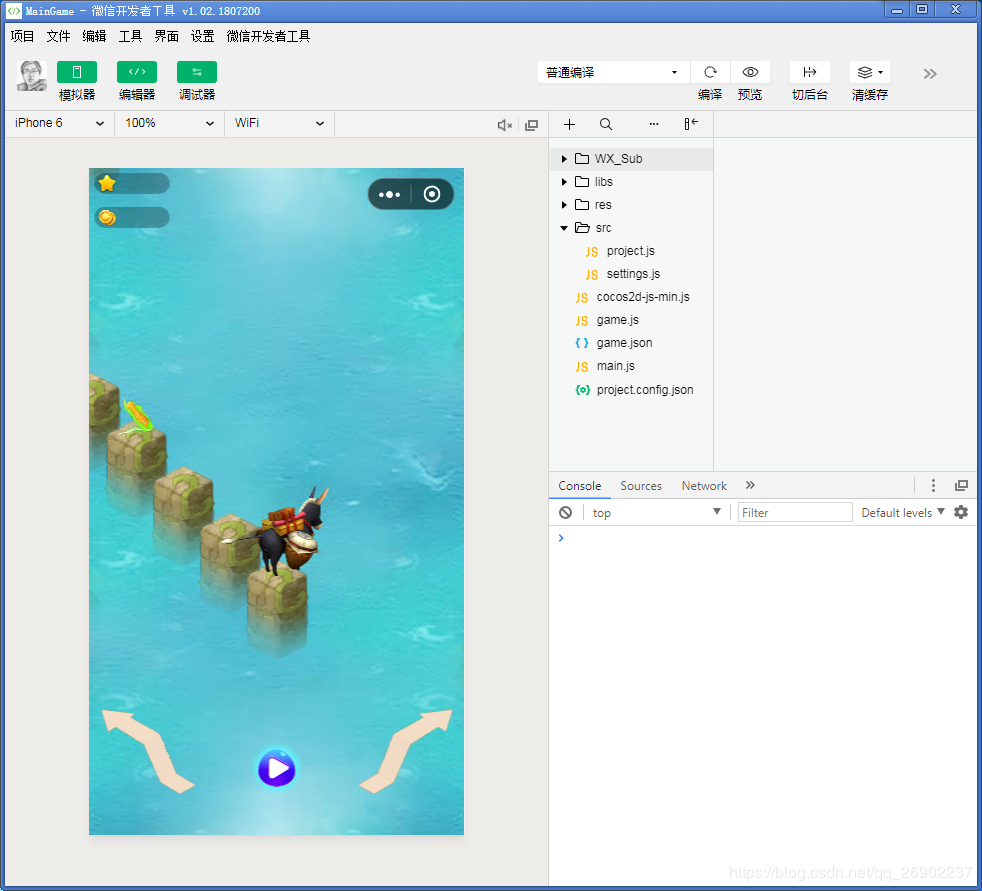
Task: Open the 100% zoom dropdown
Action: click(169, 123)
